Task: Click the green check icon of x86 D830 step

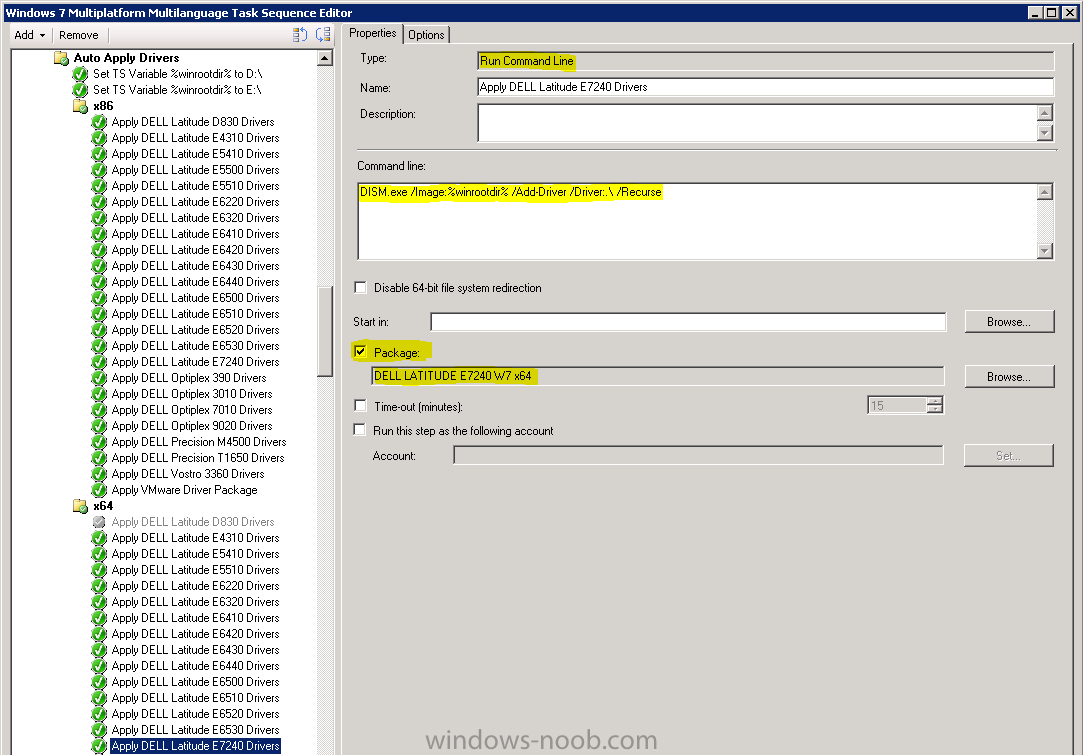Action: (99, 122)
